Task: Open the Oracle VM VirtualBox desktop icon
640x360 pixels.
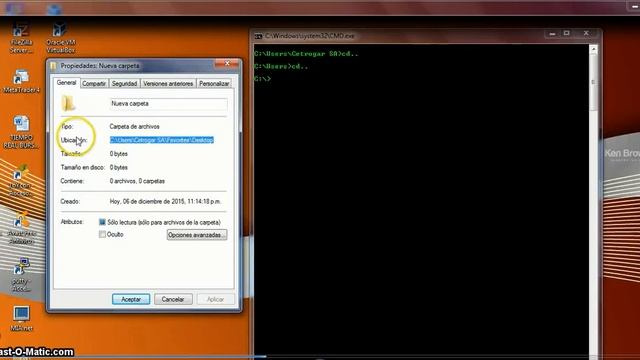Action: (60, 38)
